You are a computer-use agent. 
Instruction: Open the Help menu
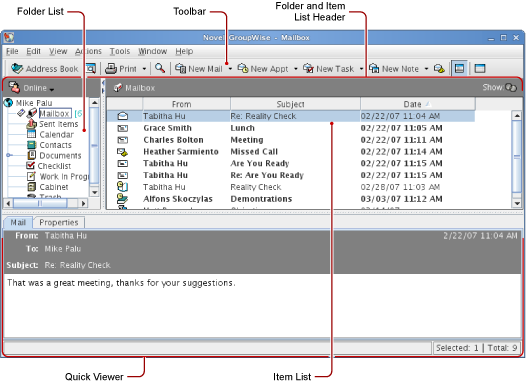tap(184, 51)
